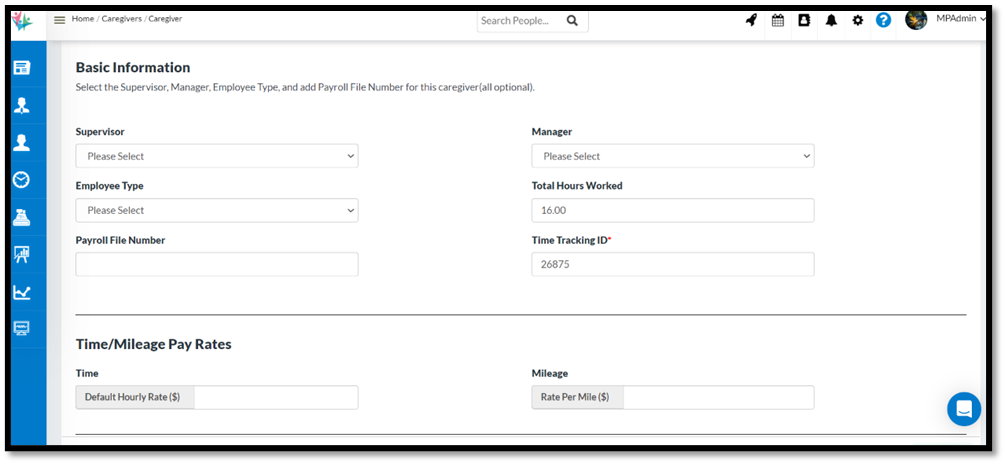Open settings with the gear icon
Image resolution: width=1005 pixels, height=464 pixels.
[857, 20]
